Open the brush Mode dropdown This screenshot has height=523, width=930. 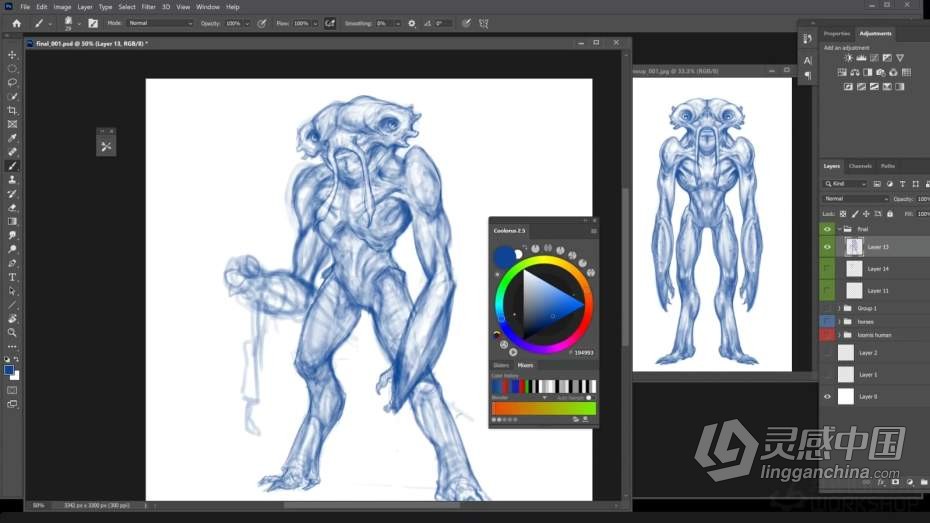coord(160,24)
